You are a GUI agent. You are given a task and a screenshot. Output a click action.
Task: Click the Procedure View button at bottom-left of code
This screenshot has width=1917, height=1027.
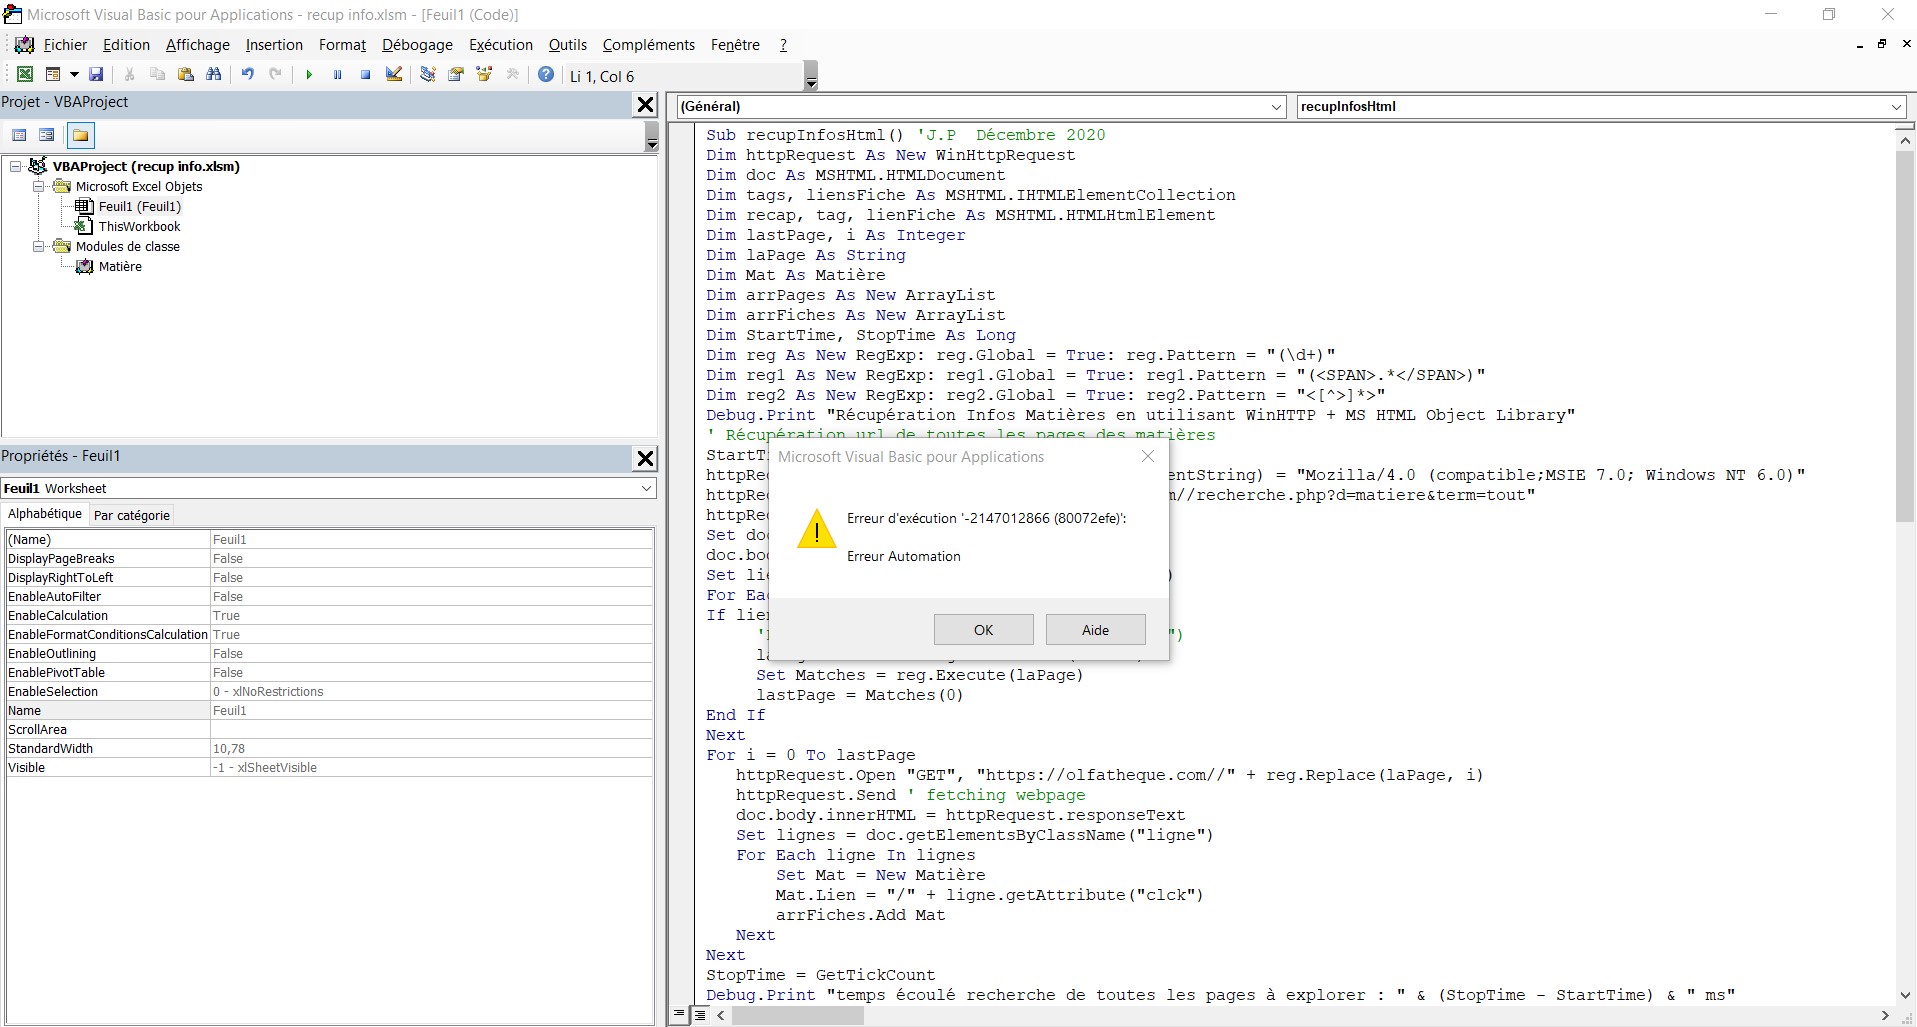(679, 1015)
